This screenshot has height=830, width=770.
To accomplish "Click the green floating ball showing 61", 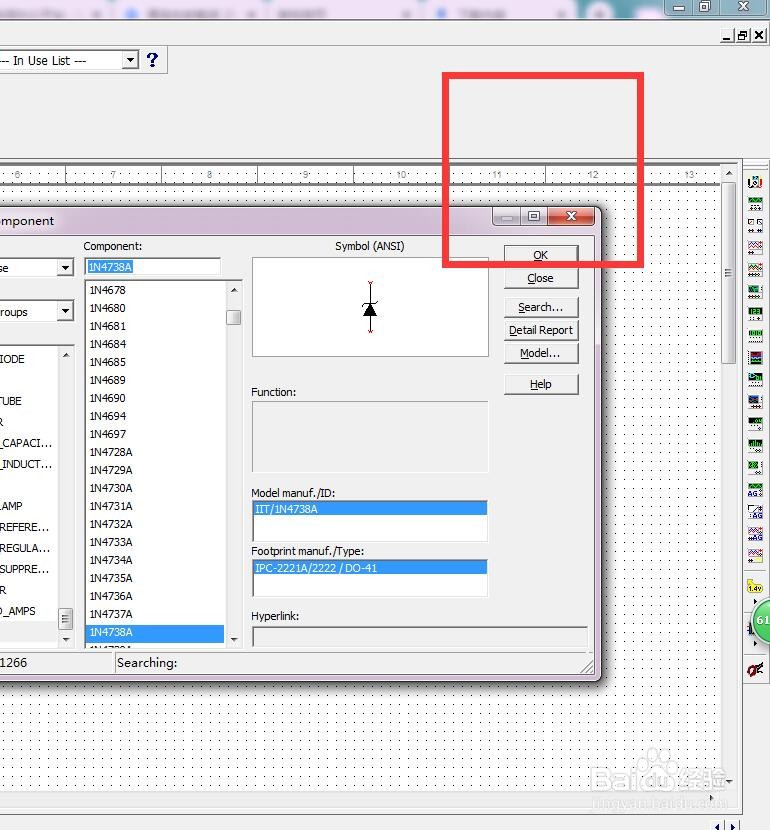I will click(x=762, y=620).
